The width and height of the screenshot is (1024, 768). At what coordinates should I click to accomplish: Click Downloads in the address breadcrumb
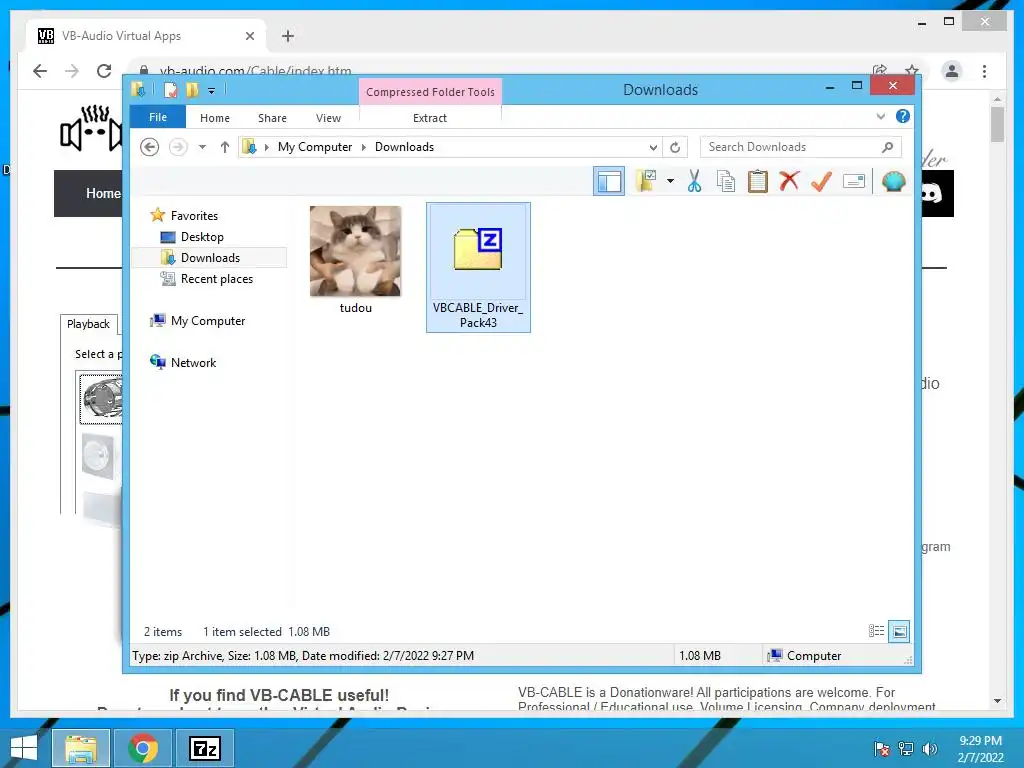[x=404, y=147]
